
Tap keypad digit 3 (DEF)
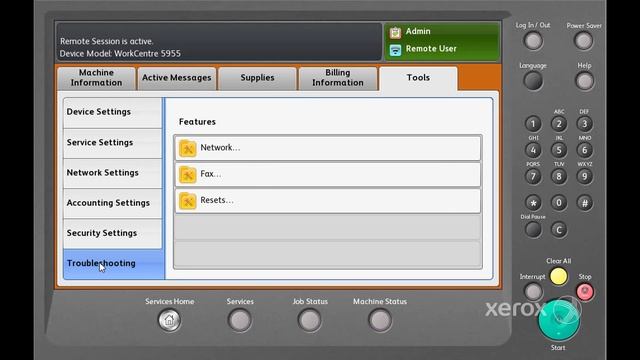pyautogui.click(x=584, y=124)
